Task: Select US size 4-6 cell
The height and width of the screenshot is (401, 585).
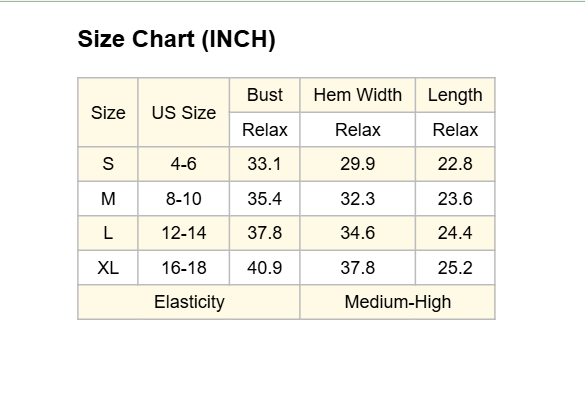Action: point(184,164)
